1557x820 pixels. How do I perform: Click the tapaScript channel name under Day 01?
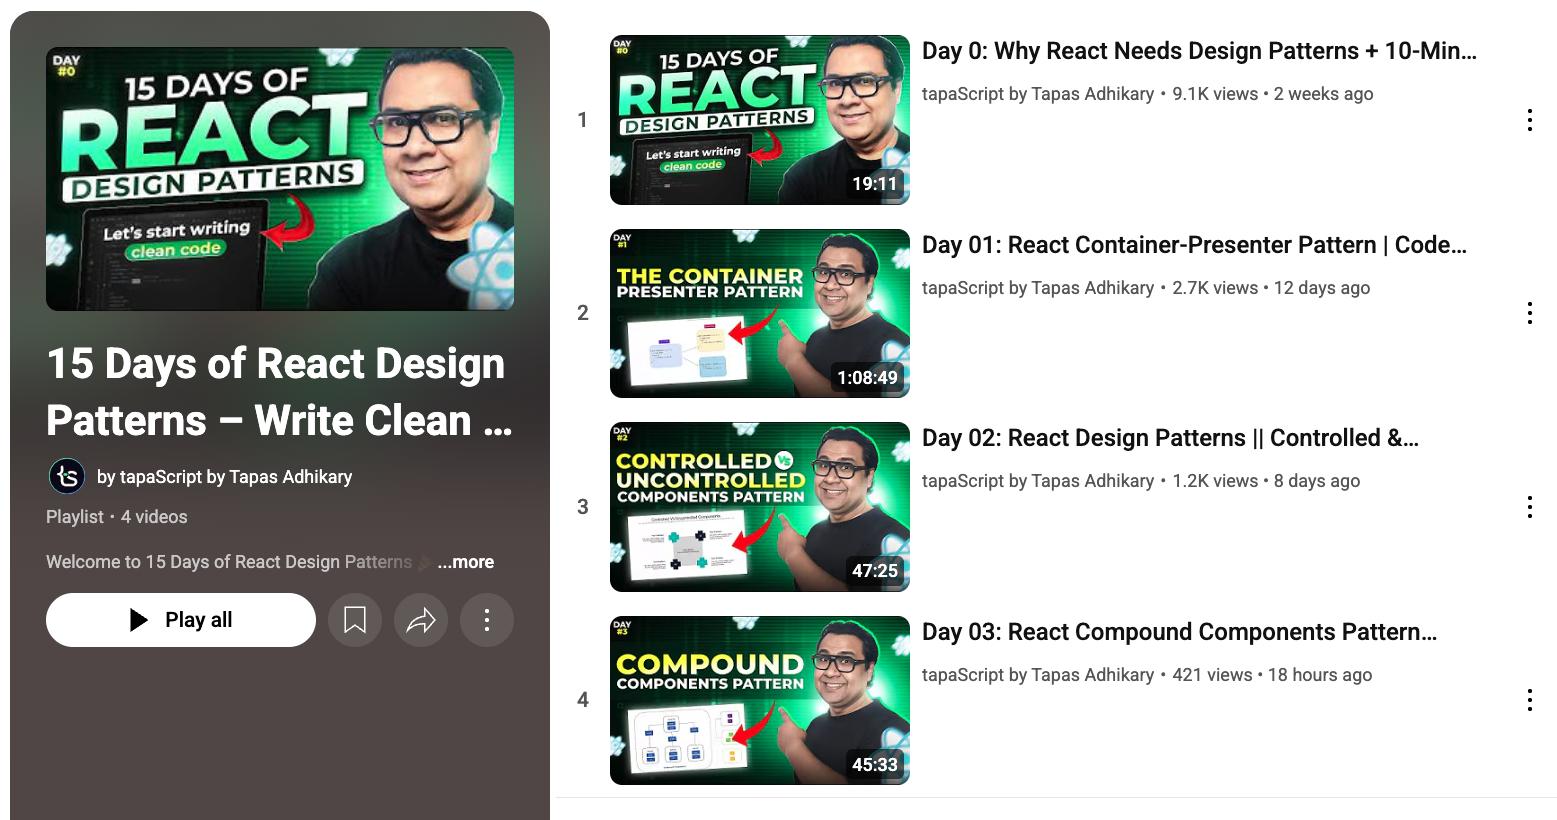(x=1038, y=288)
